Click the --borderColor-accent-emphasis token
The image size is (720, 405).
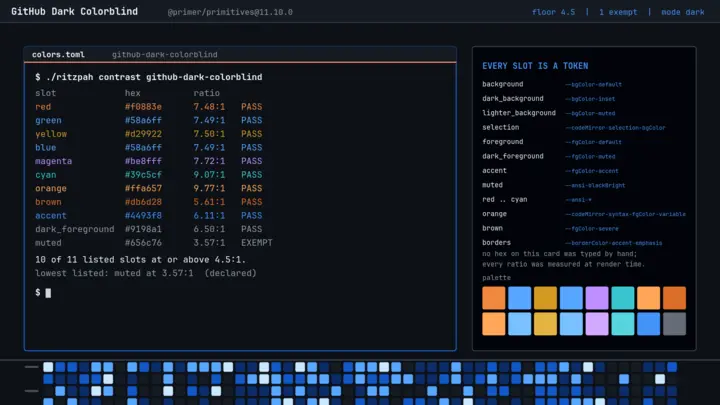pyautogui.click(x=614, y=243)
